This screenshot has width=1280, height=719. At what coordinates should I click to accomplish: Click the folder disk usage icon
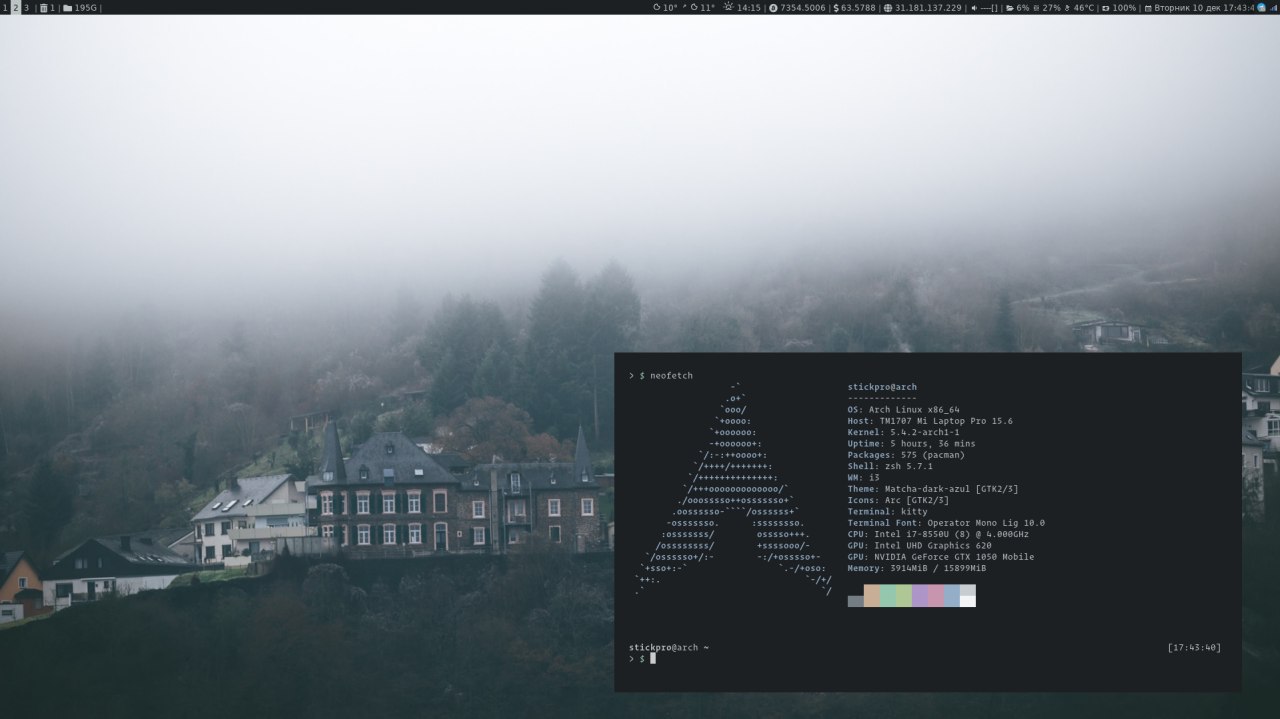click(67, 7)
